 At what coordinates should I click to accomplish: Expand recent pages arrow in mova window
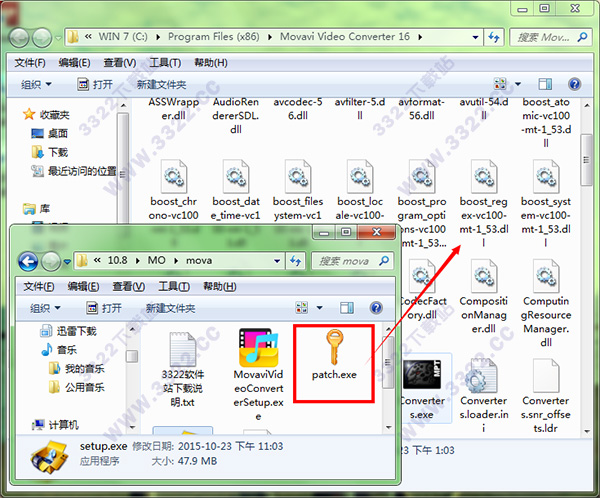(67, 262)
